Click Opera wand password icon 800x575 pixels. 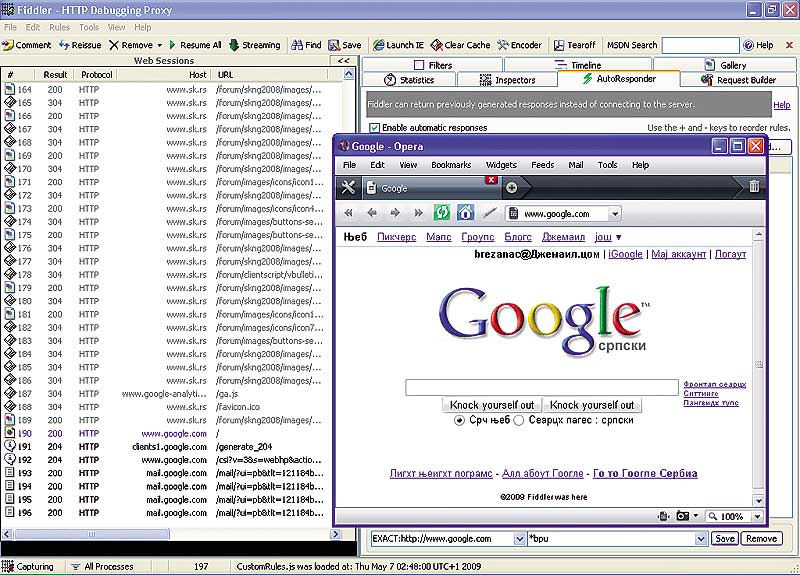click(489, 213)
